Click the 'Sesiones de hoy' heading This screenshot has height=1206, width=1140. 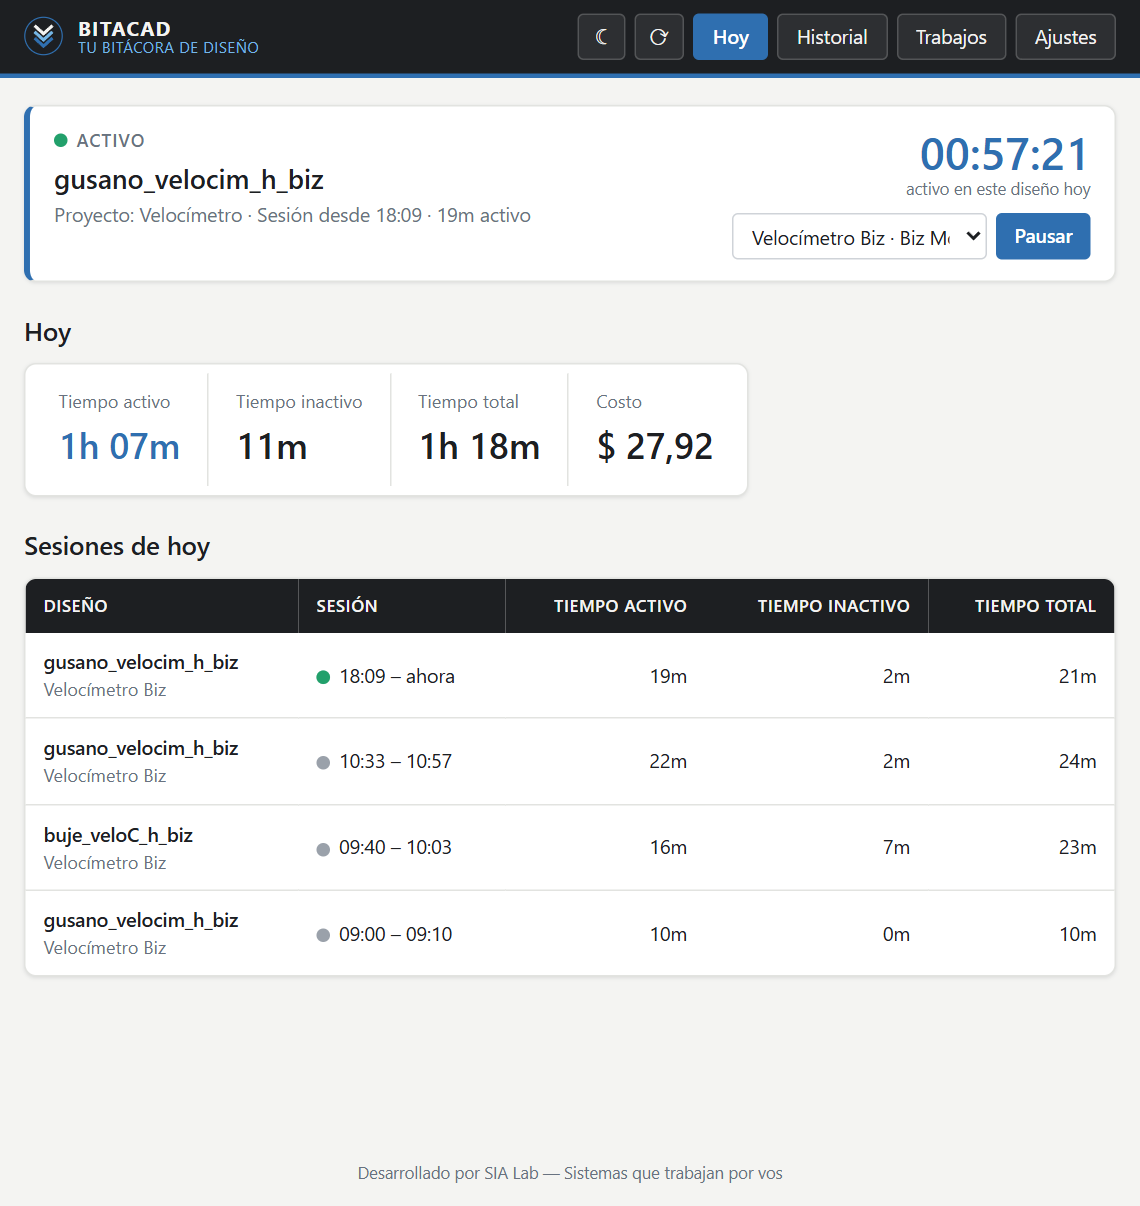[x=117, y=546]
